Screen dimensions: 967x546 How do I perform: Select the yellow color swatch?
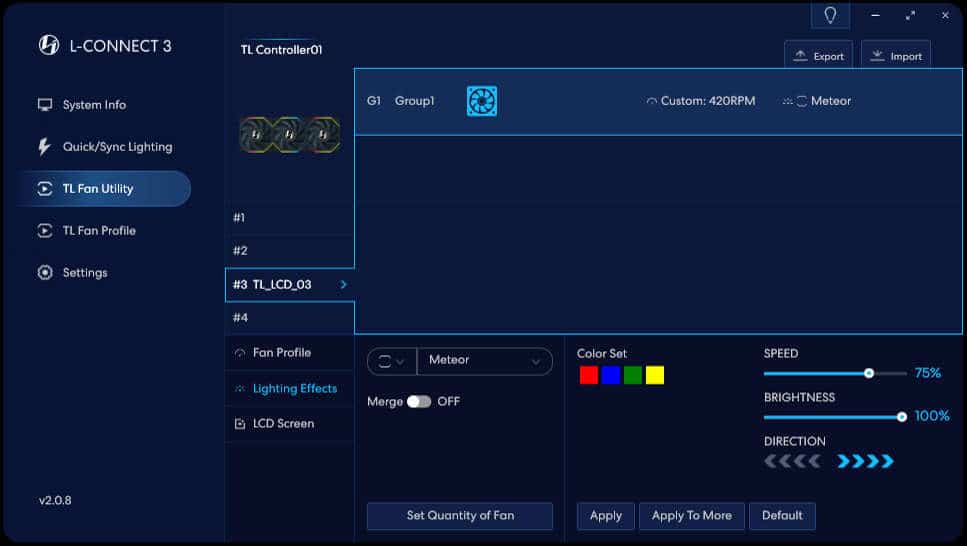655,375
